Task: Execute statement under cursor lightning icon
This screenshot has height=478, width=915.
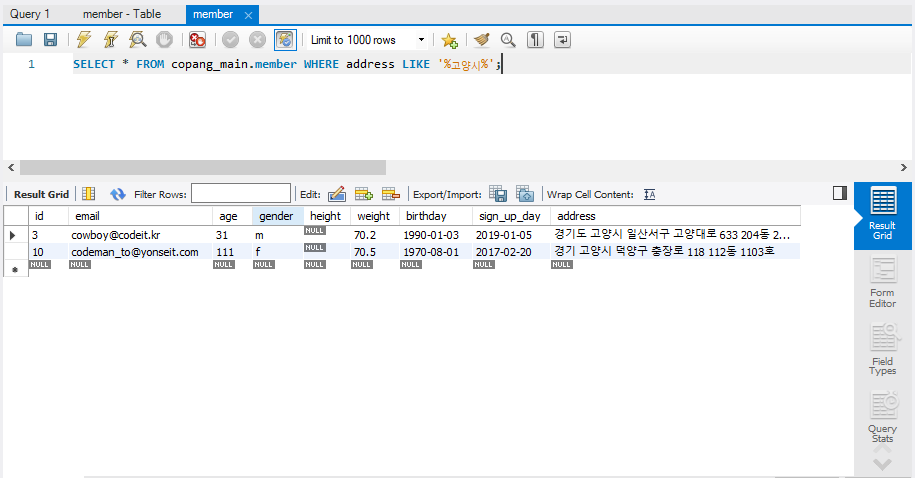Action: click(x=111, y=40)
